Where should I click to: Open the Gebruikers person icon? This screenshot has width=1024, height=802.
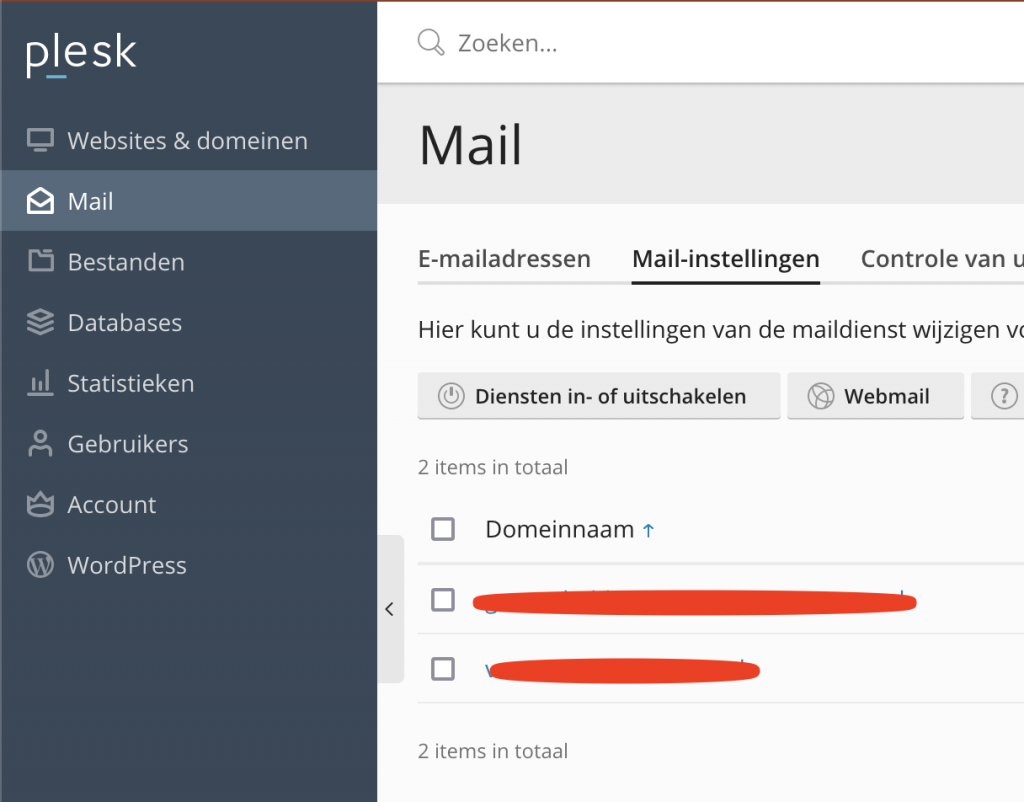tap(40, 443)
